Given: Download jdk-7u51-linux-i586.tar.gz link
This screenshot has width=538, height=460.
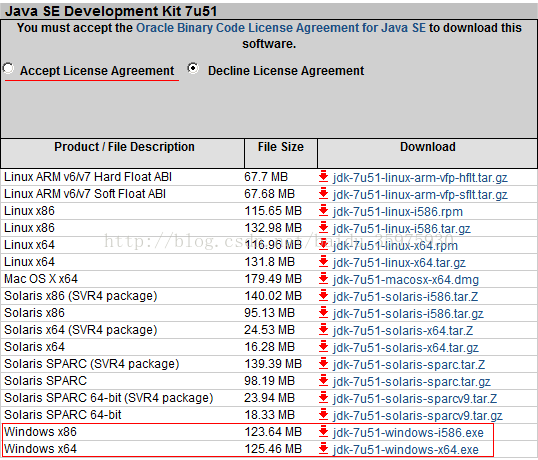Looking at the screenshot, I should point(401,229).
